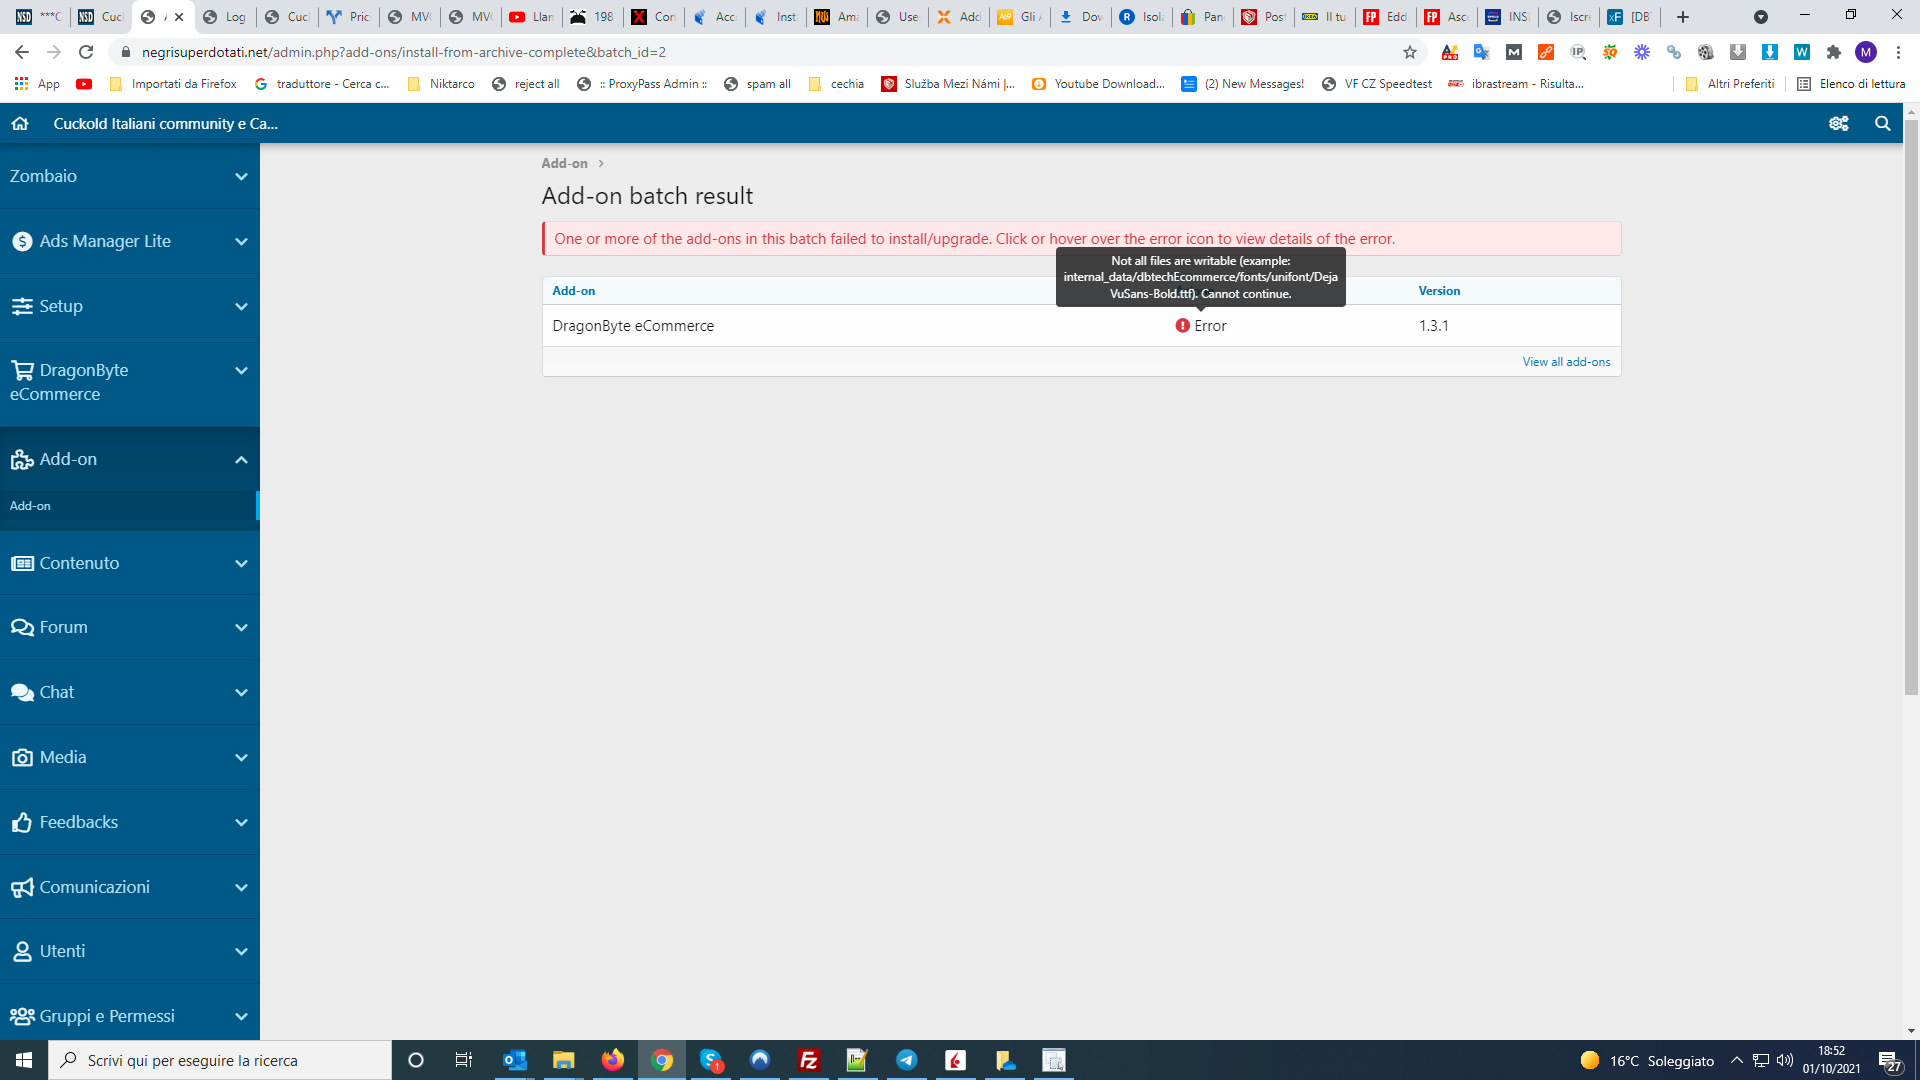Open the Chrome profile avatar M
This screenshot has height=1080, width=1920.
click(1866, 52)
